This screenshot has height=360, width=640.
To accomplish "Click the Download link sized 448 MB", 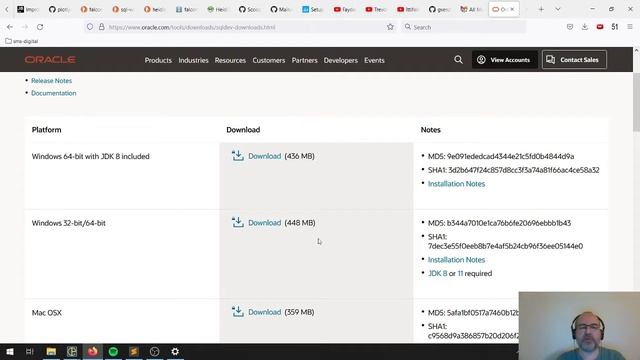I will click(264, 222).
